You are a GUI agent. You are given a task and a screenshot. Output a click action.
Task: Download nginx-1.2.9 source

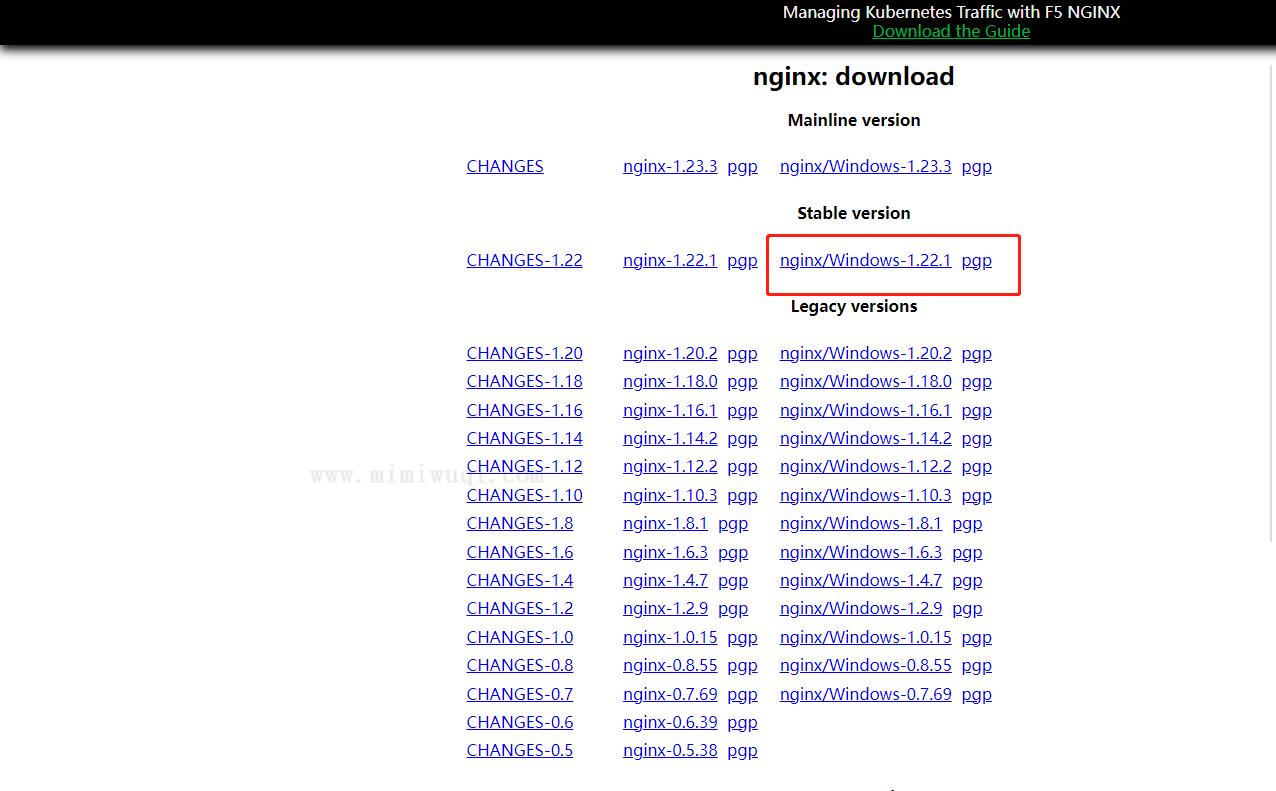click(665, 608)
